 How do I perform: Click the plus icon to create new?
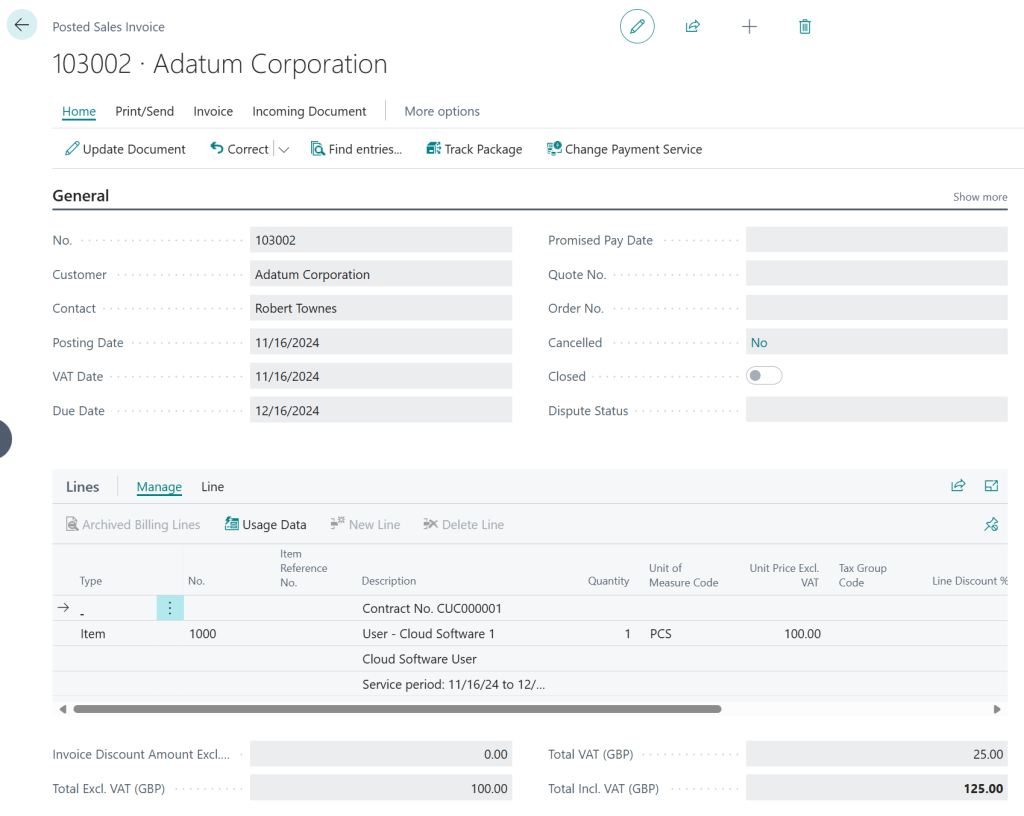point(749,26)
